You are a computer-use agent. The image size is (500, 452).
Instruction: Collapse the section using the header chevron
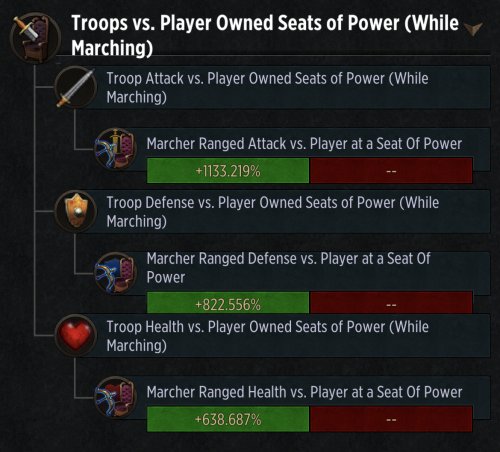pos(474,29)
